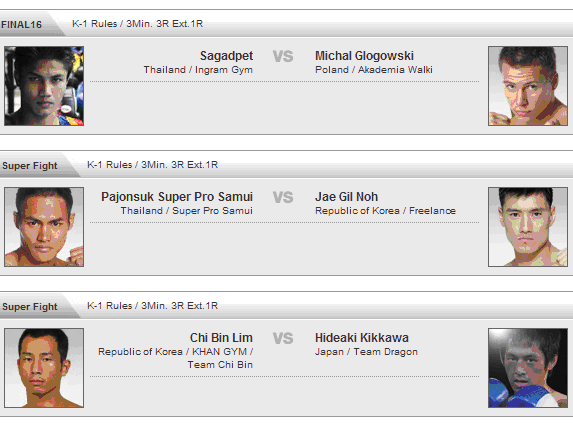573x423 pixels.
Task: Click the Japan / Team Dragon text
Action: click(x=366, y=352)
